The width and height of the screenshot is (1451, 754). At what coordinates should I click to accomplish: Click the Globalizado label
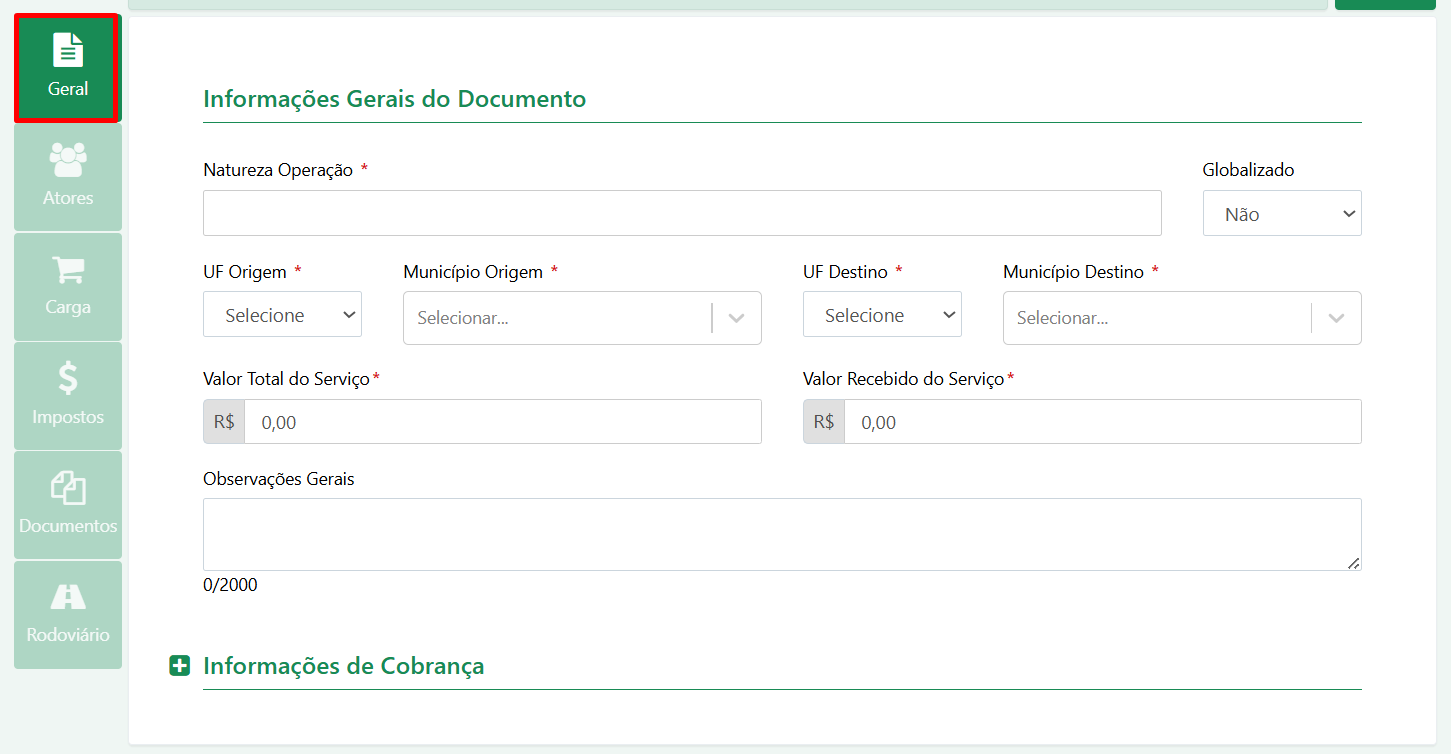pyautogui.click(x=1248, y=170)
